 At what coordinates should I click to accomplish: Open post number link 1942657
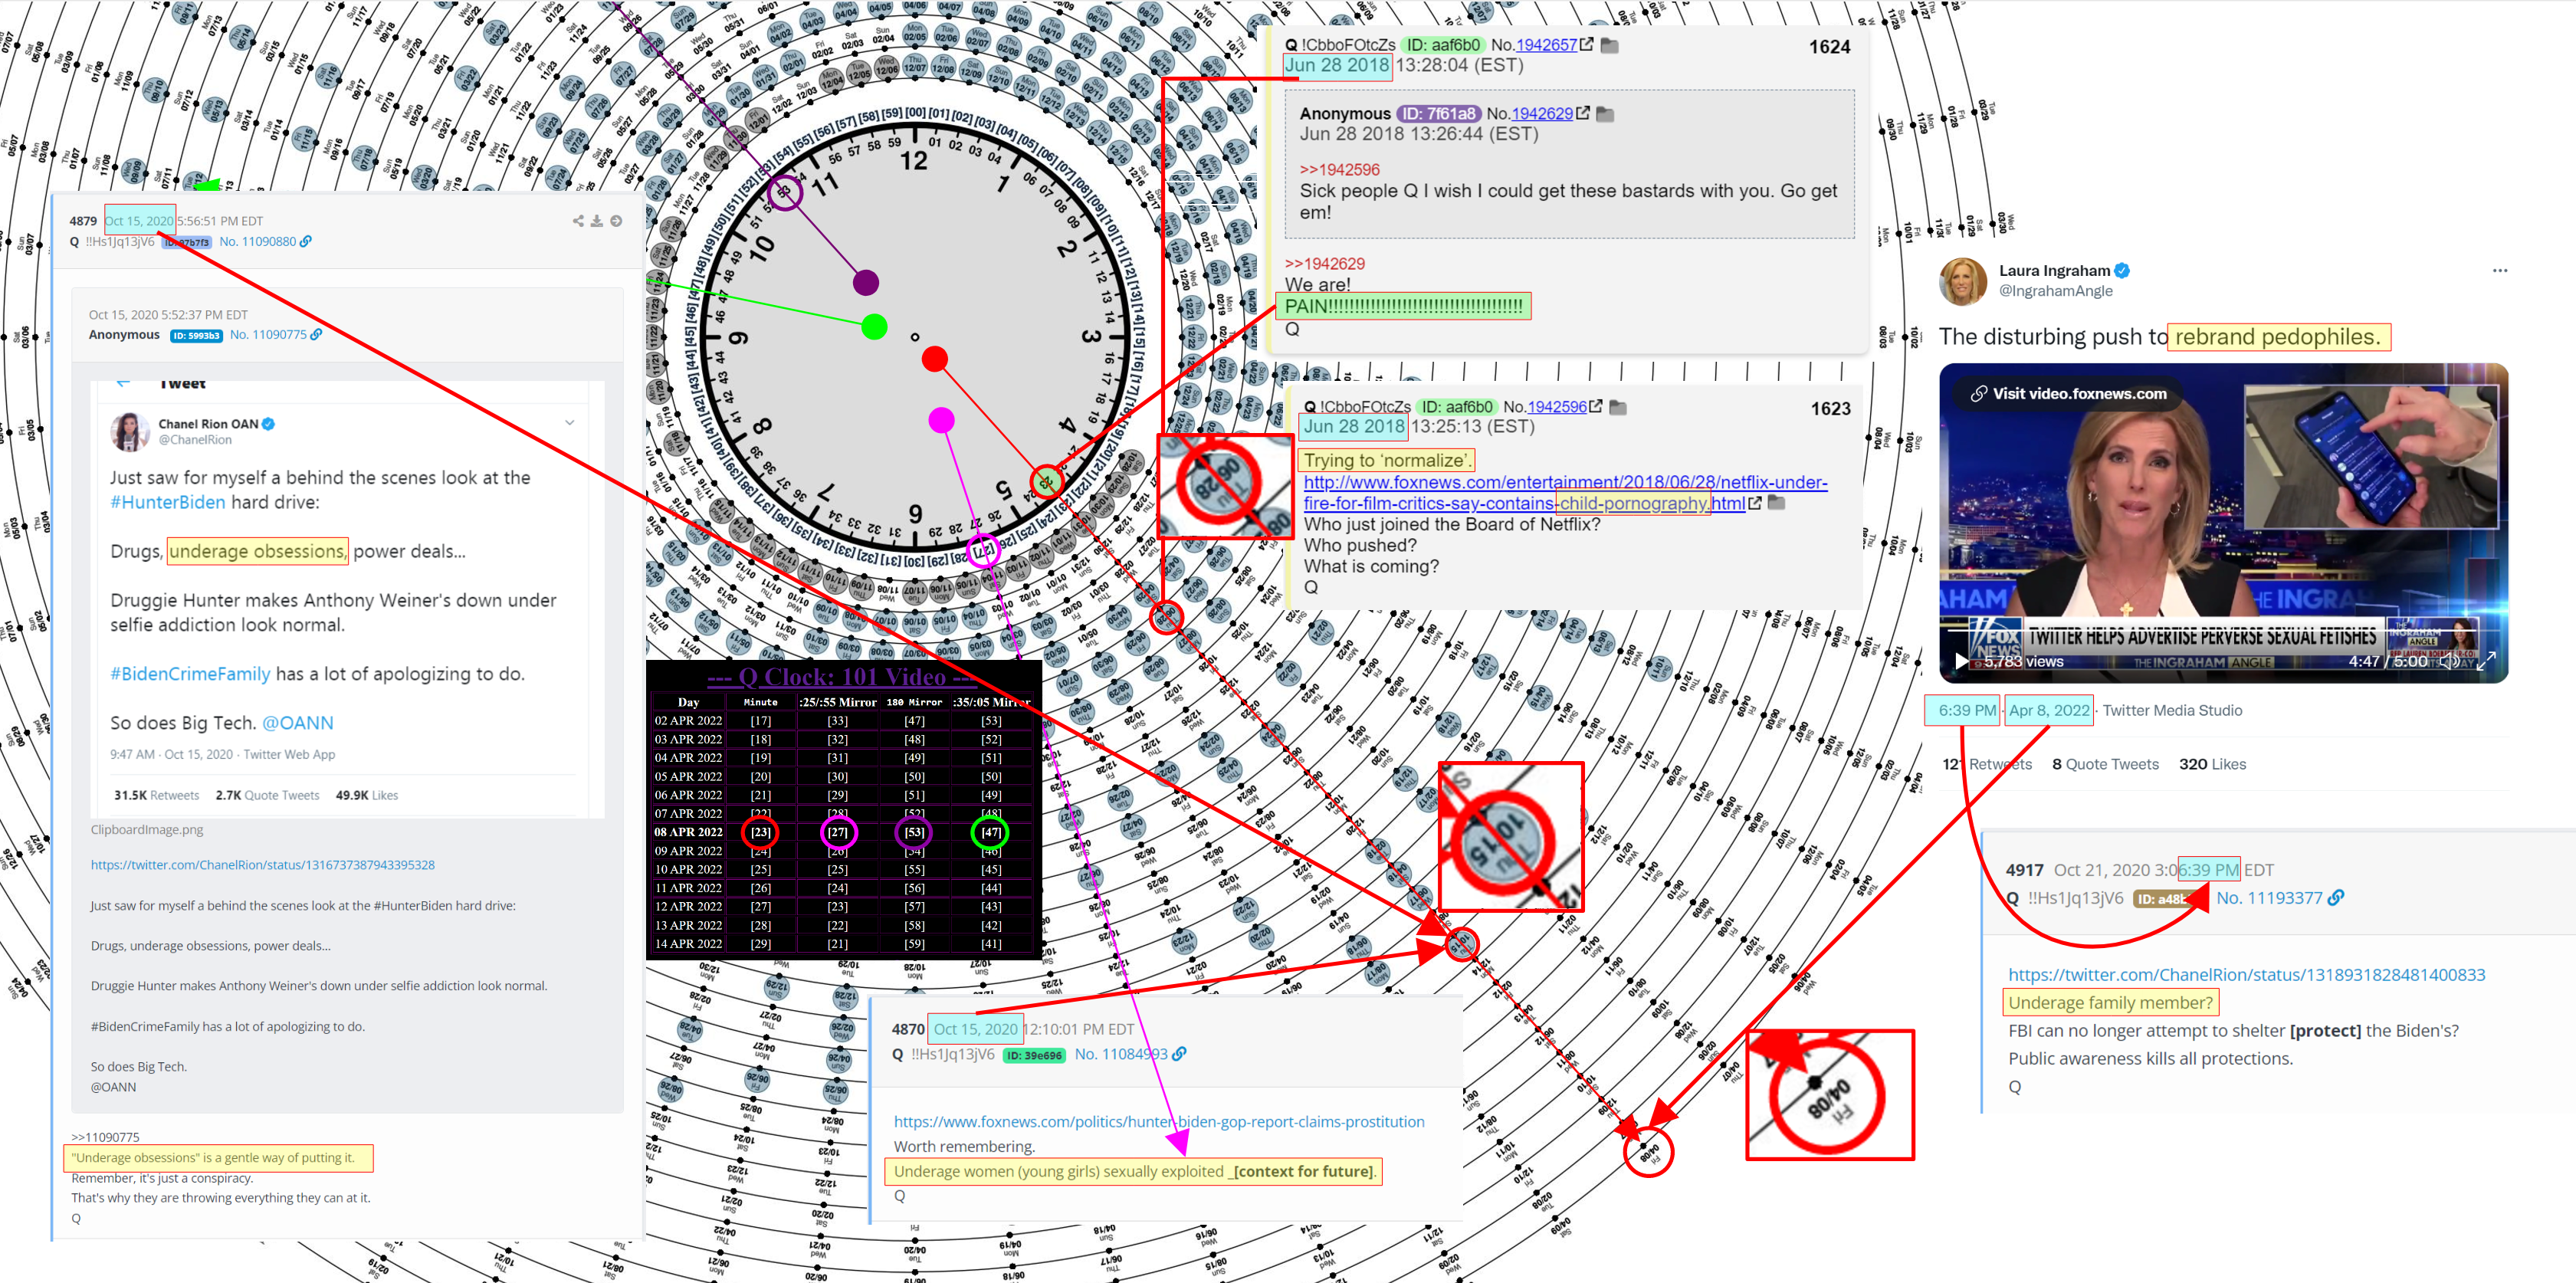1546,45
